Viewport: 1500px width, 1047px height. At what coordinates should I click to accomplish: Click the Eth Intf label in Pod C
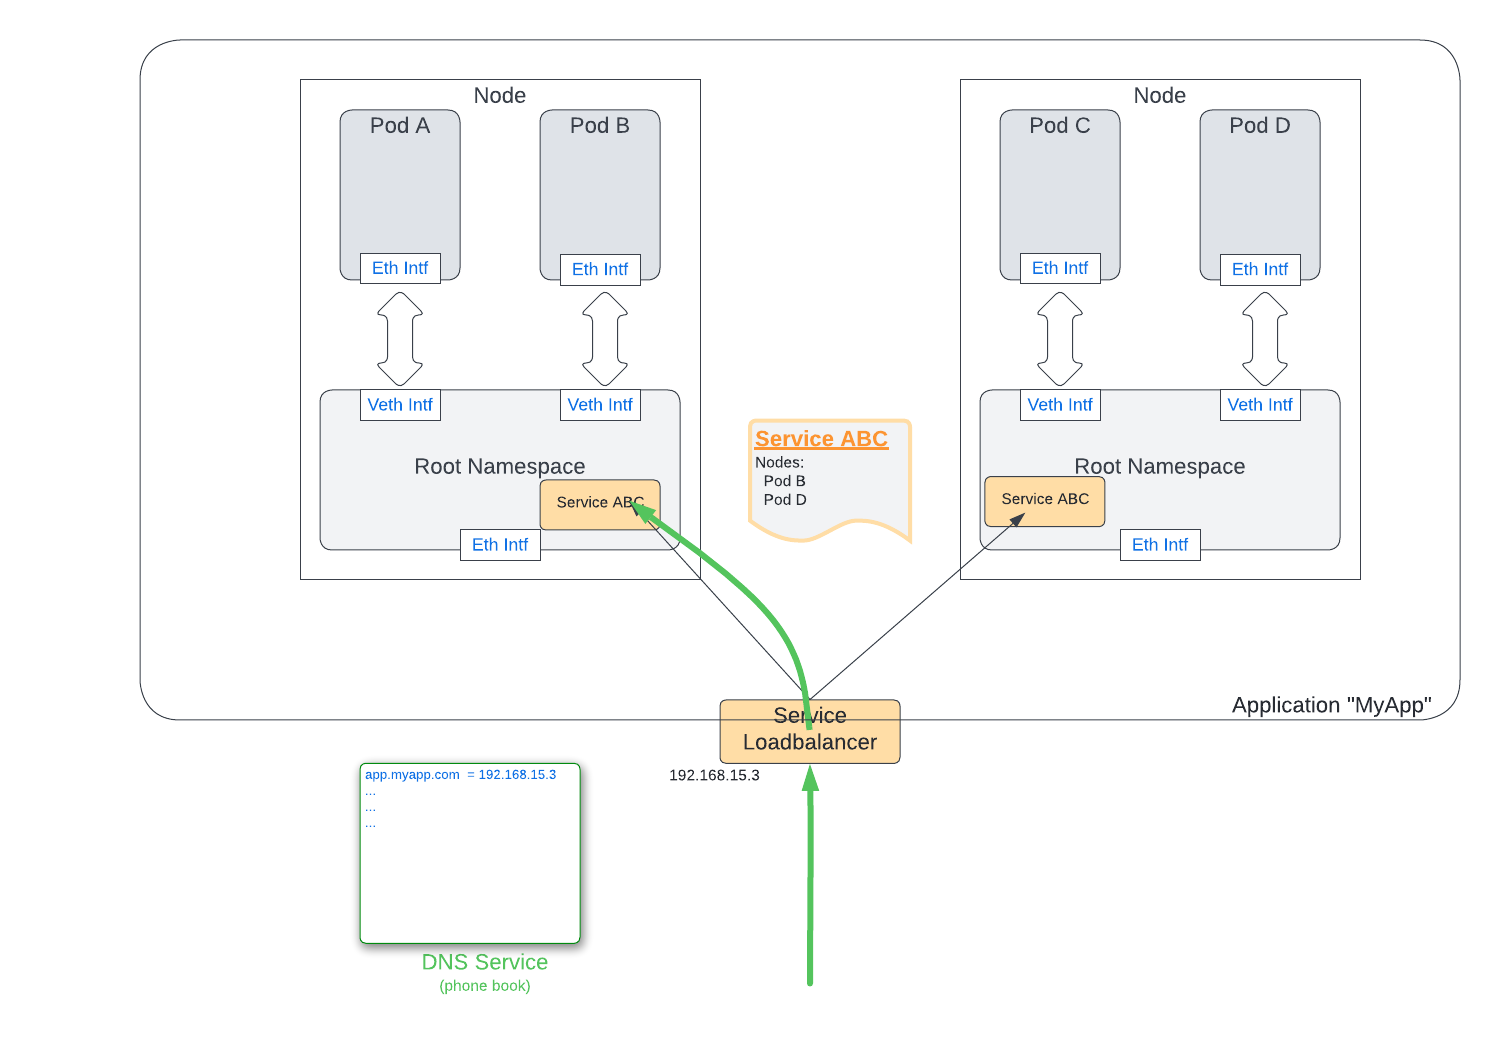1060,268
